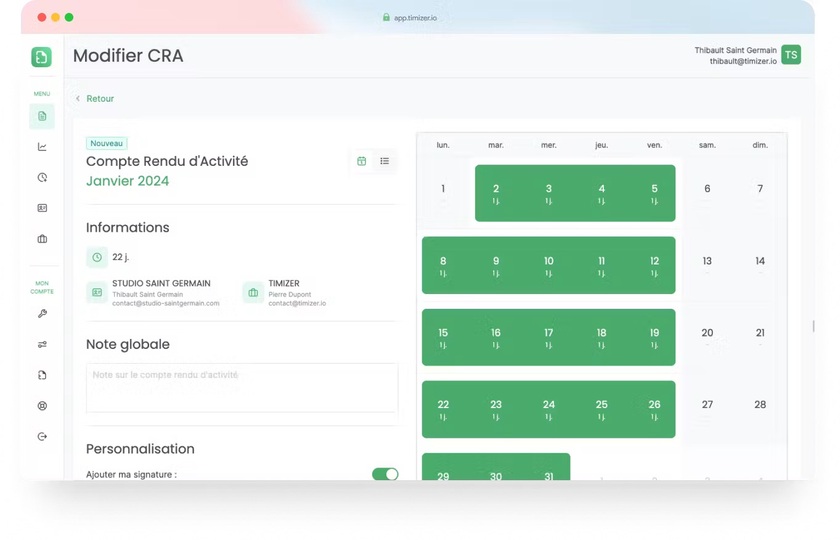Select Saturday 13 in the calendar

(x=707, y=261)
